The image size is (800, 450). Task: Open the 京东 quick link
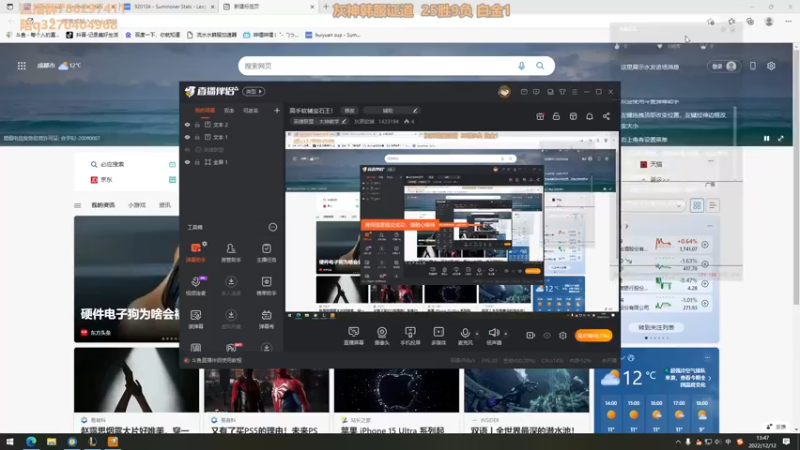click(102, 180)
